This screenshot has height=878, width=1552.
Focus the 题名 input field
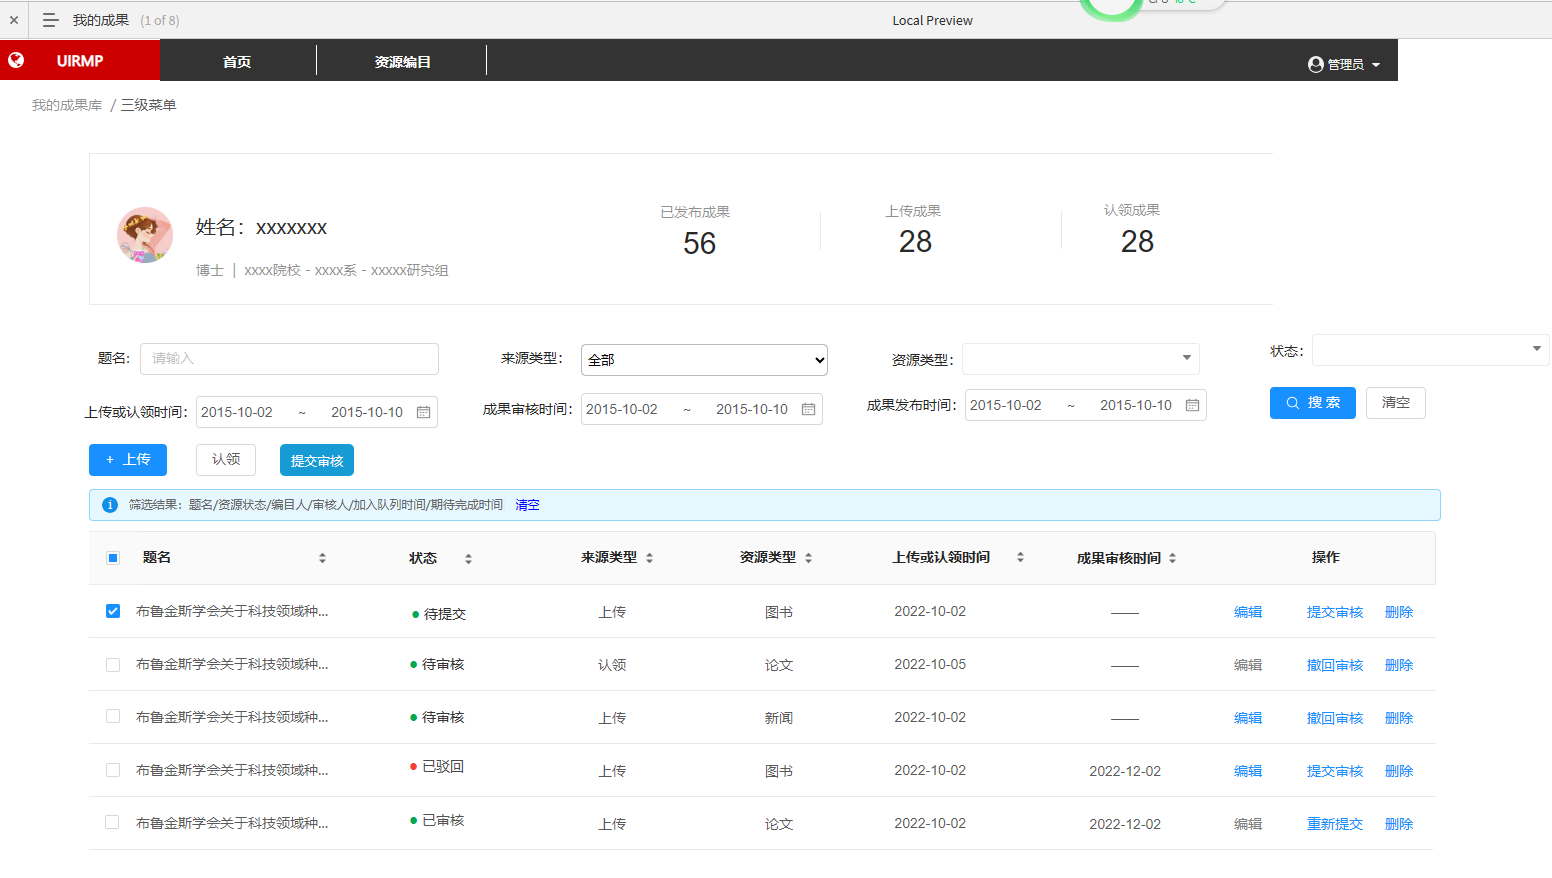point(289,359)
